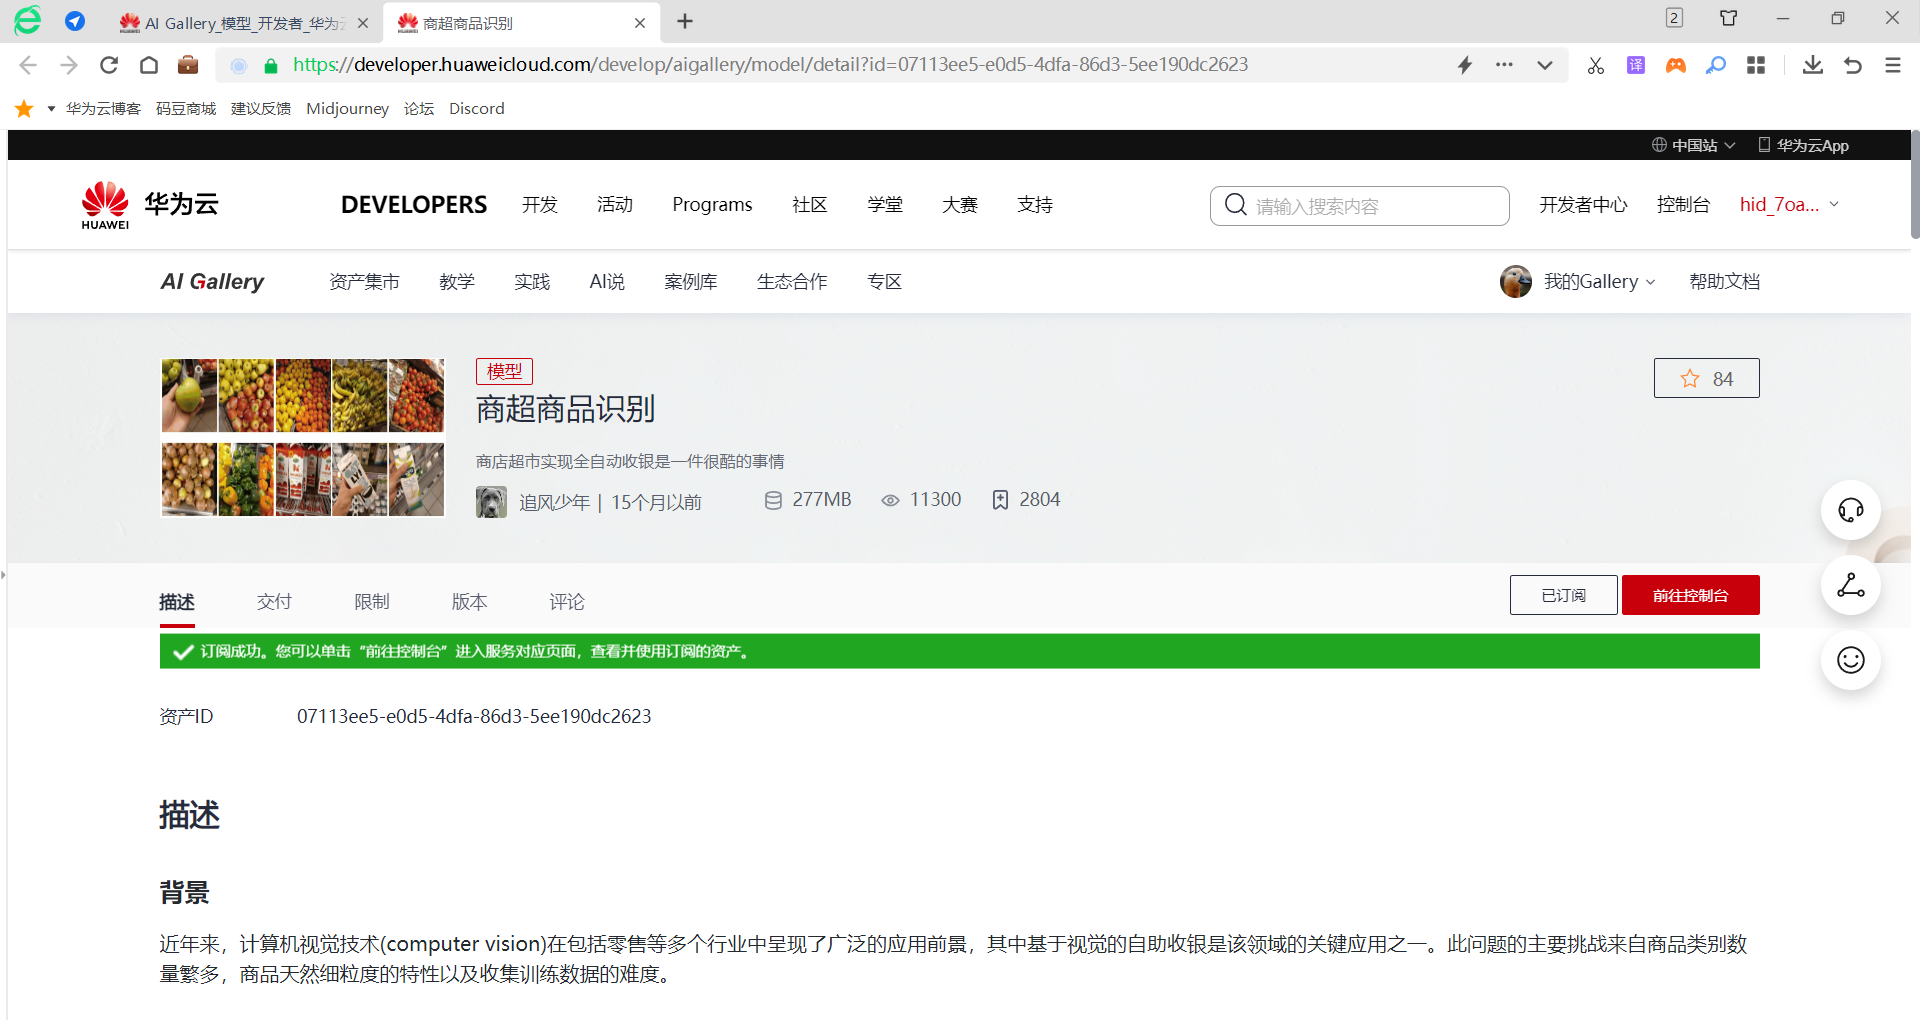This screenshot has width=1920, height=1020.
Task: Select the 描述 tab
Action: 177,602
